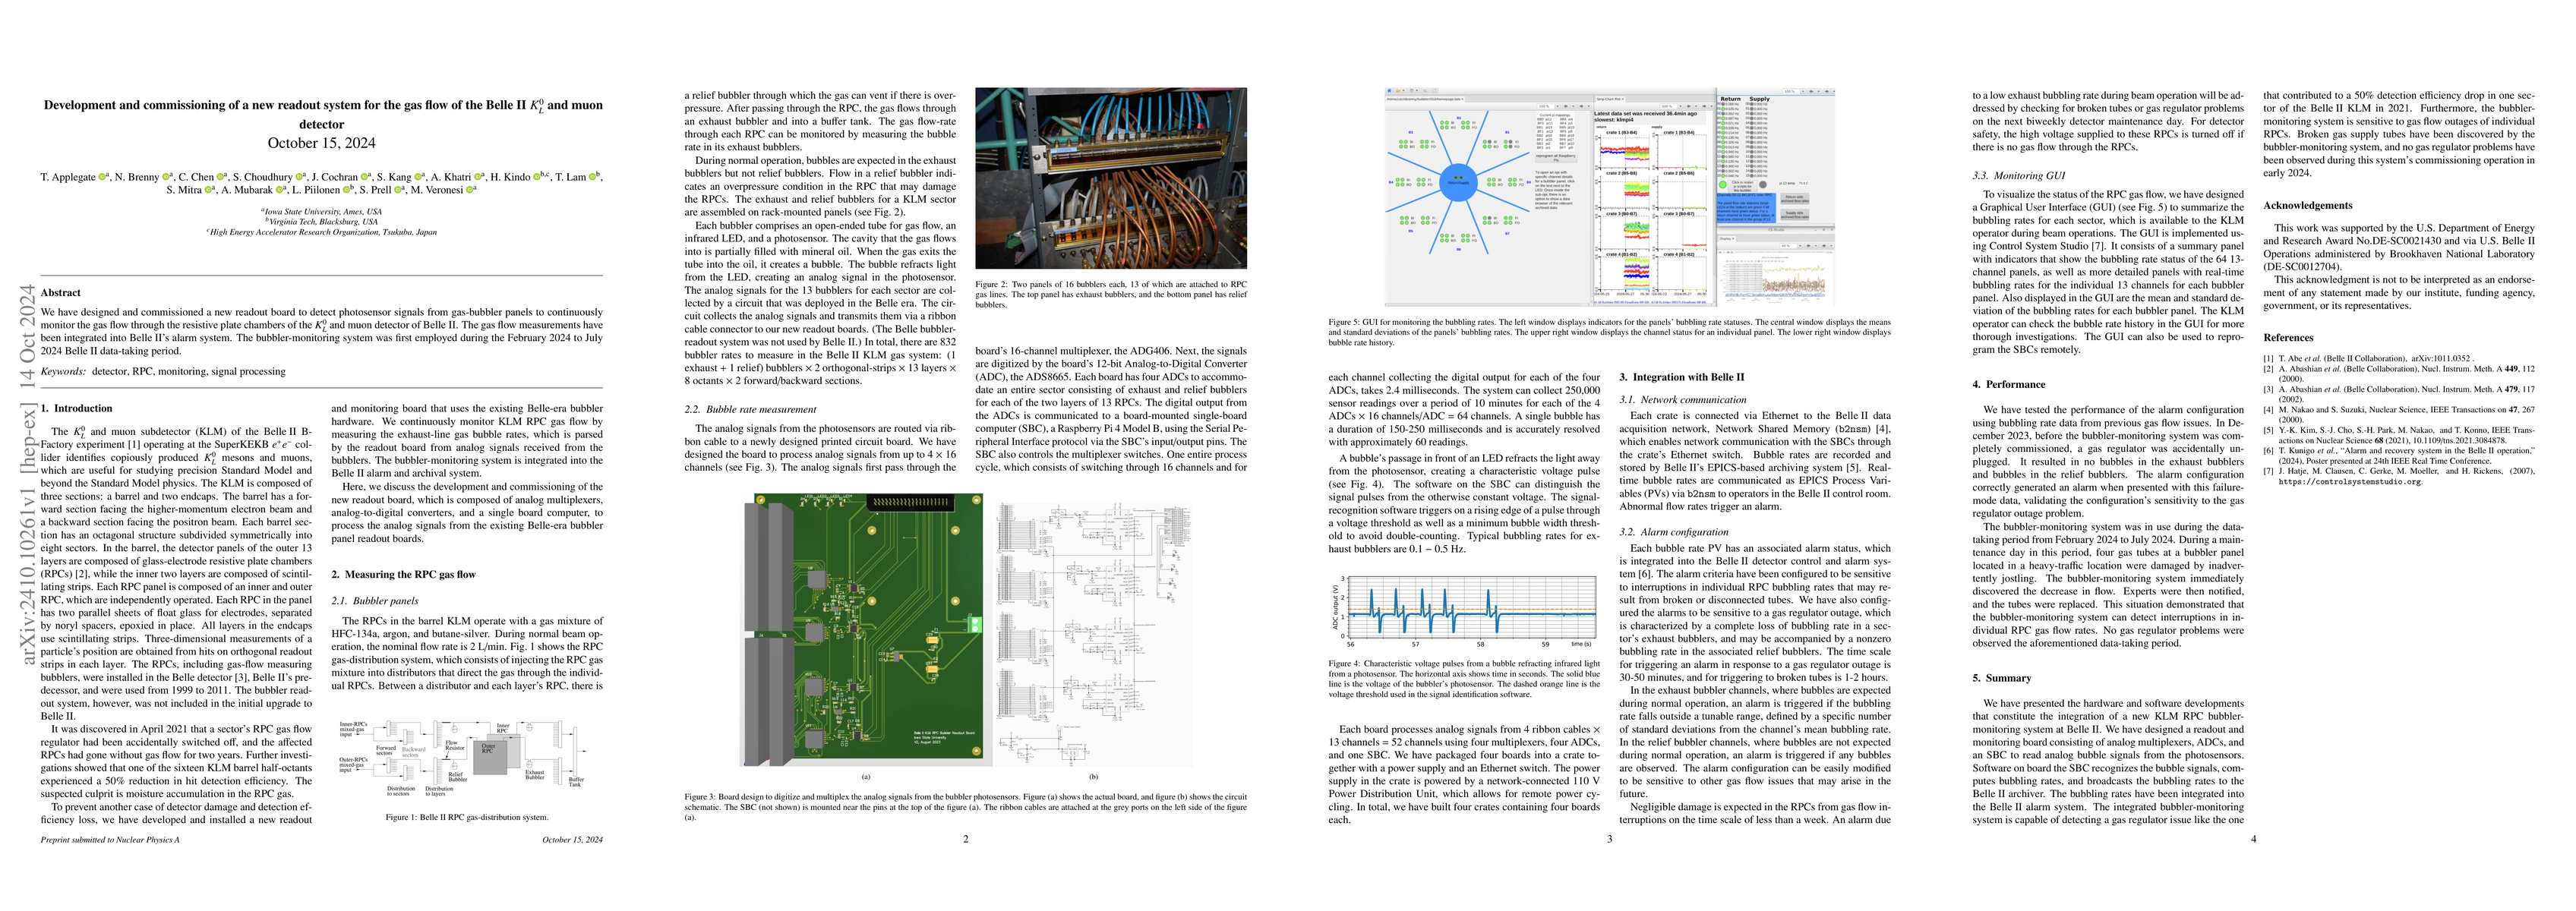Screen dimensions: 2576x911
Task: Open L. Piilonen's ORCID icon
Action: click(x=347, y=190)
